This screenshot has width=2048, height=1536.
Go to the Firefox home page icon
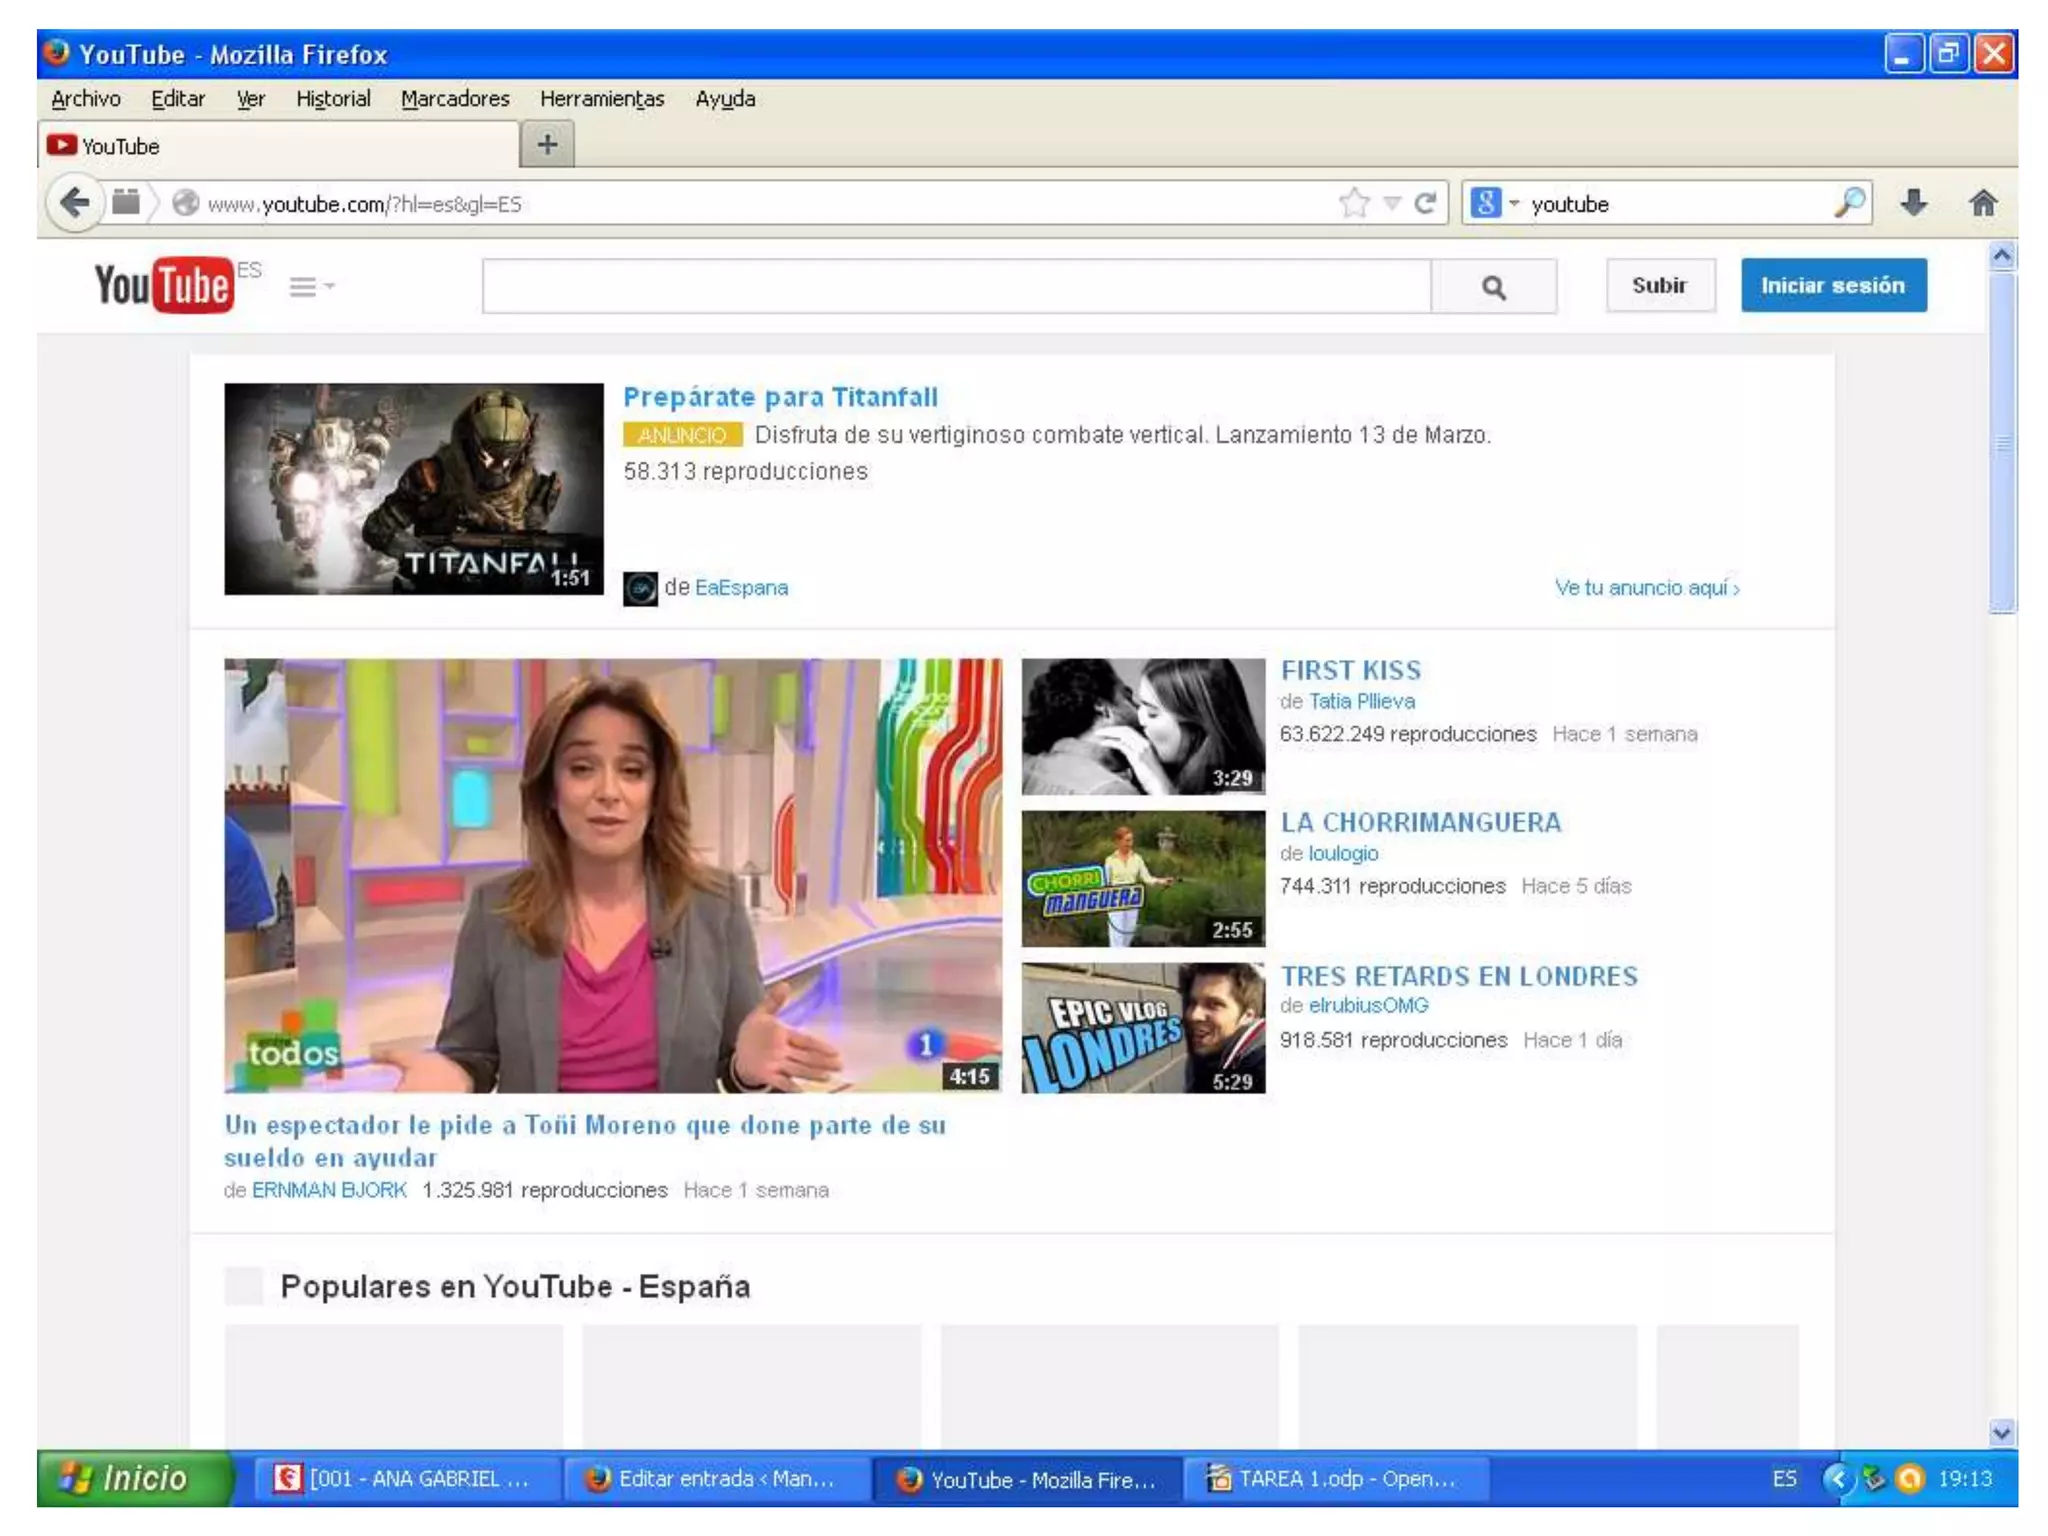point(1983,204)
